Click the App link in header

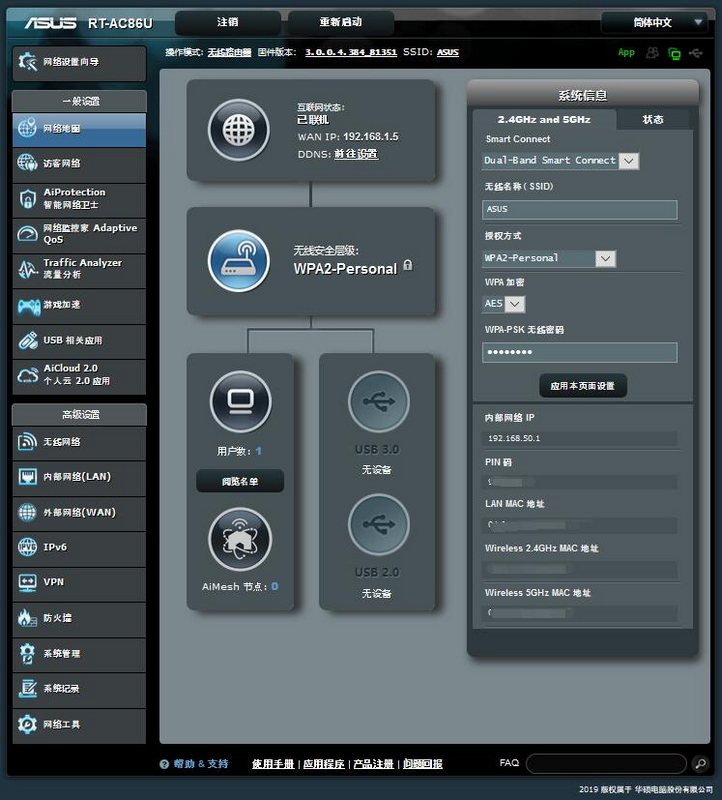coord(626,52)
